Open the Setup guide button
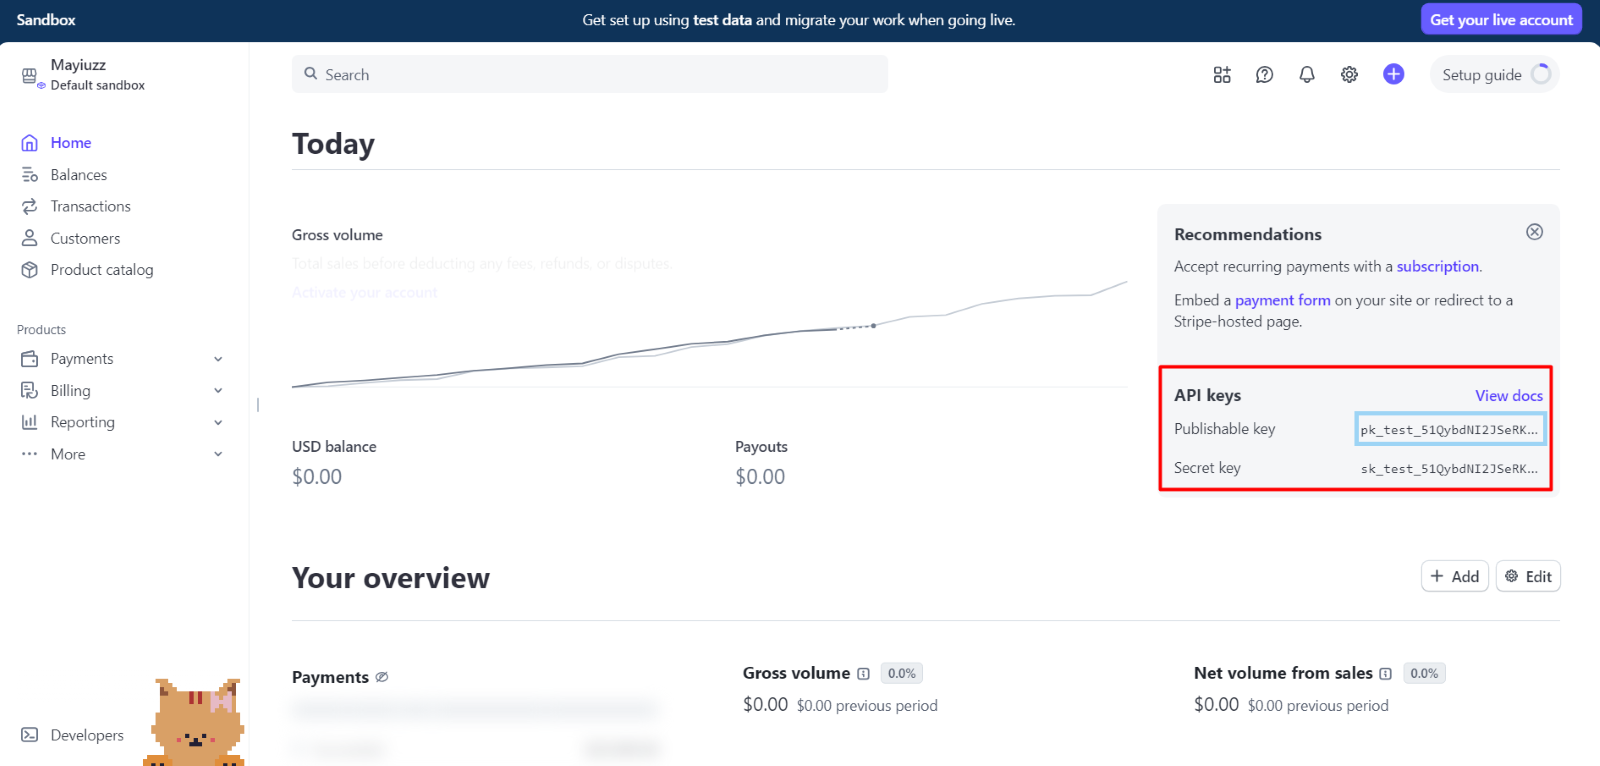 [1494, 75]
